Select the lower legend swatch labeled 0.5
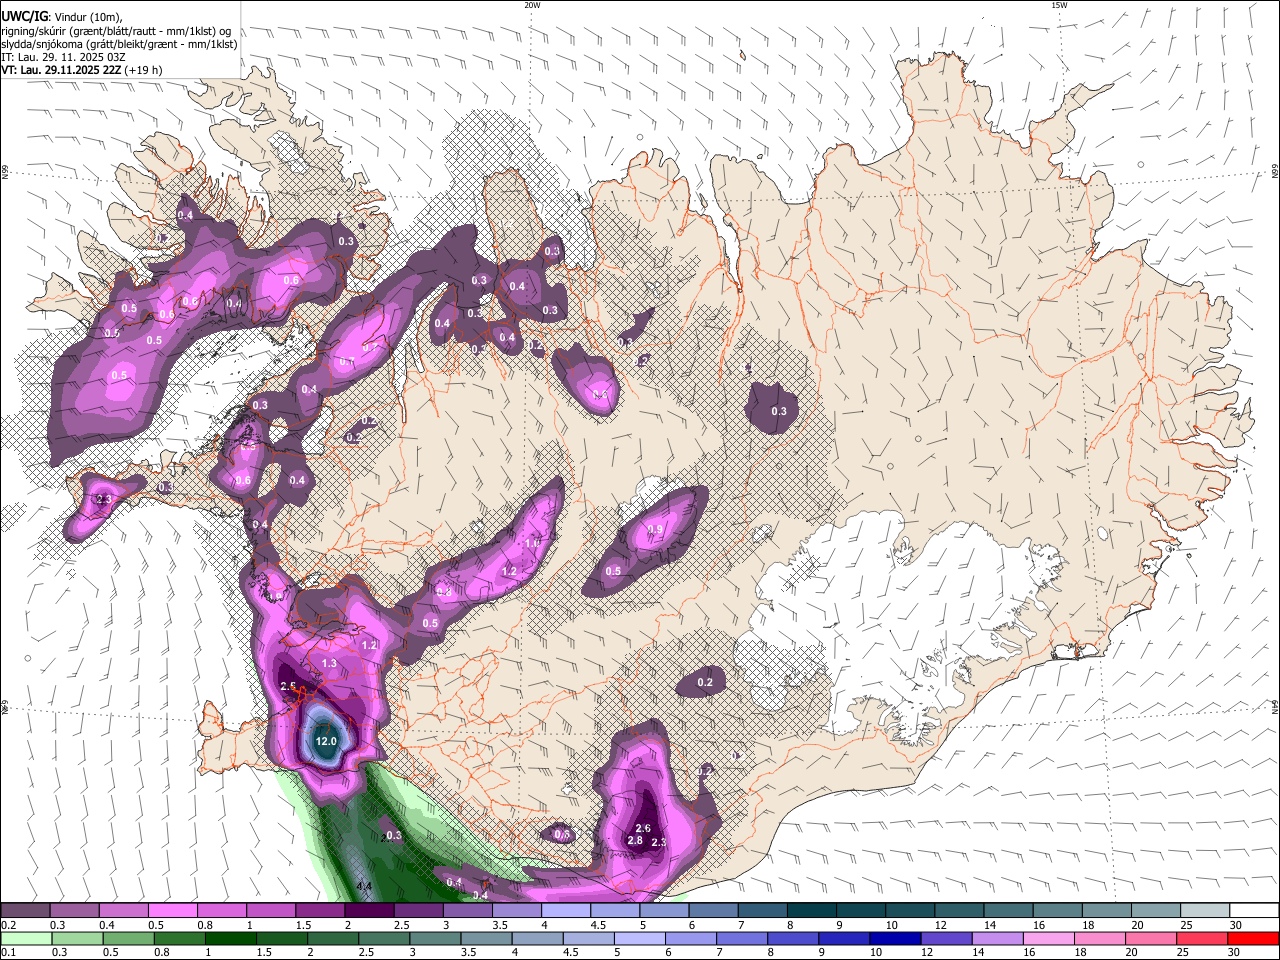Viewport: 1280px width, 960px height. (x=128, y=939)
